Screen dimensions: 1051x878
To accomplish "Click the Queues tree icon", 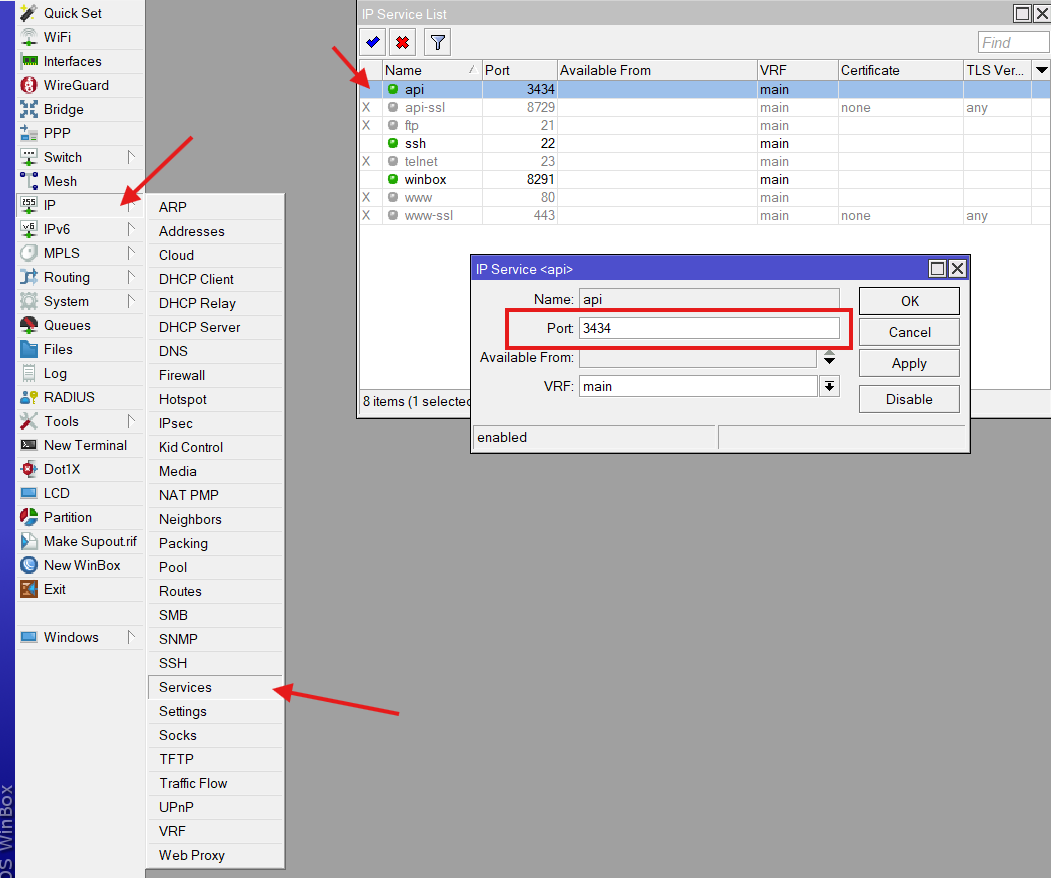I will click(x=29, y=325).
